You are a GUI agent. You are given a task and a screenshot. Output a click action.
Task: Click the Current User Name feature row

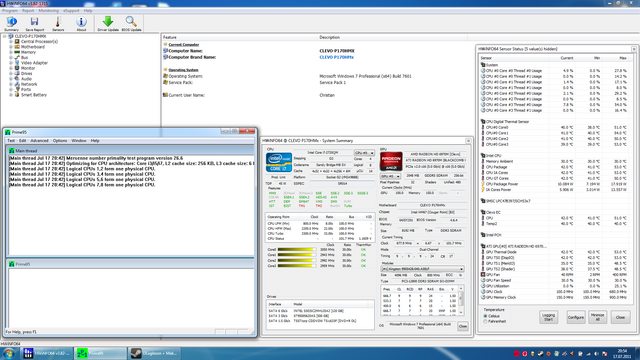click(187, 95)
